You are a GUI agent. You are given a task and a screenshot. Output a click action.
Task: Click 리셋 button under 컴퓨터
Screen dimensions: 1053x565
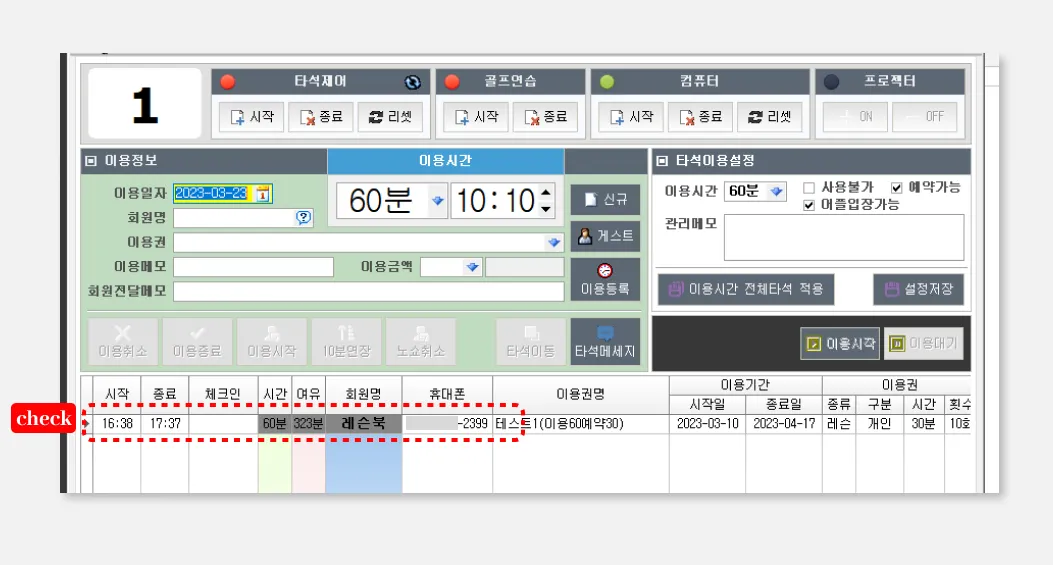[770, 117]
